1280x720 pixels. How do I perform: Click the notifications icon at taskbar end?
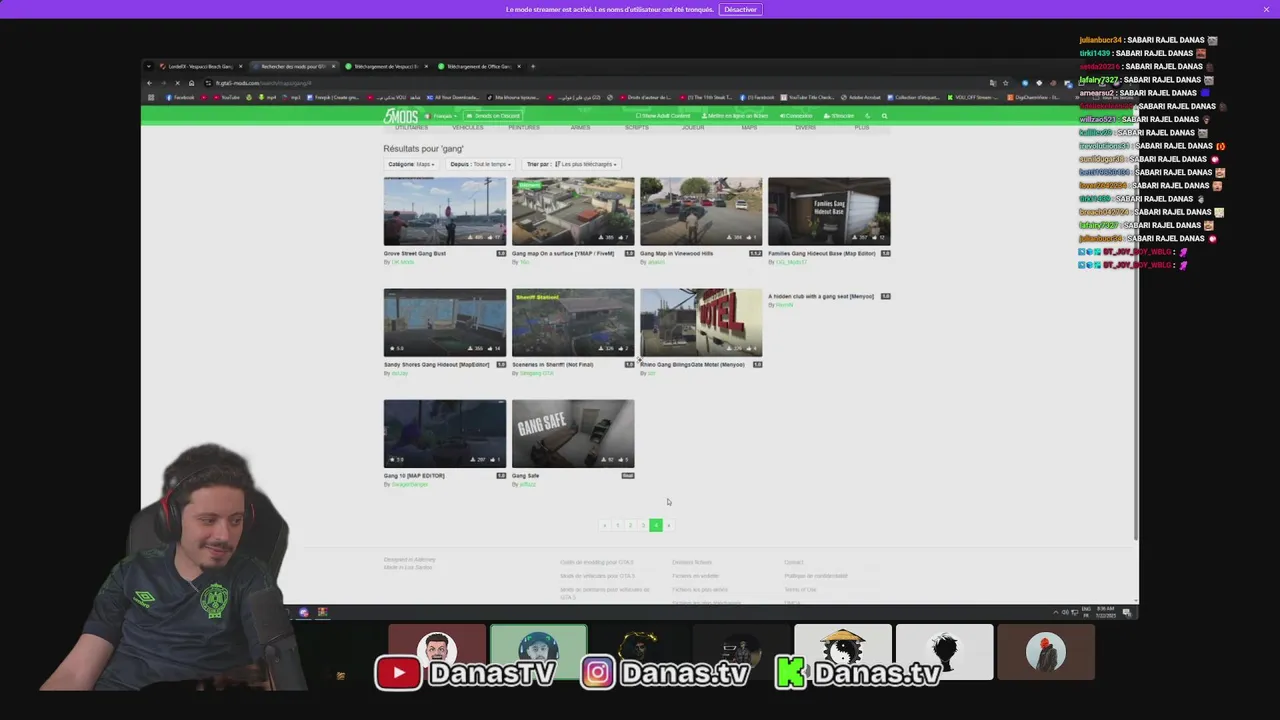[x=1127, y=612]
